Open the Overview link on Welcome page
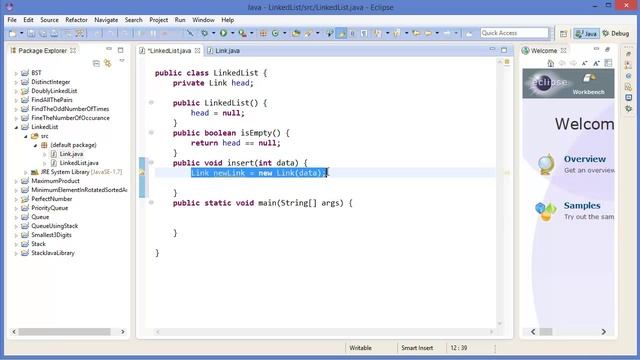Screen dimensions: 640x360 584,159
